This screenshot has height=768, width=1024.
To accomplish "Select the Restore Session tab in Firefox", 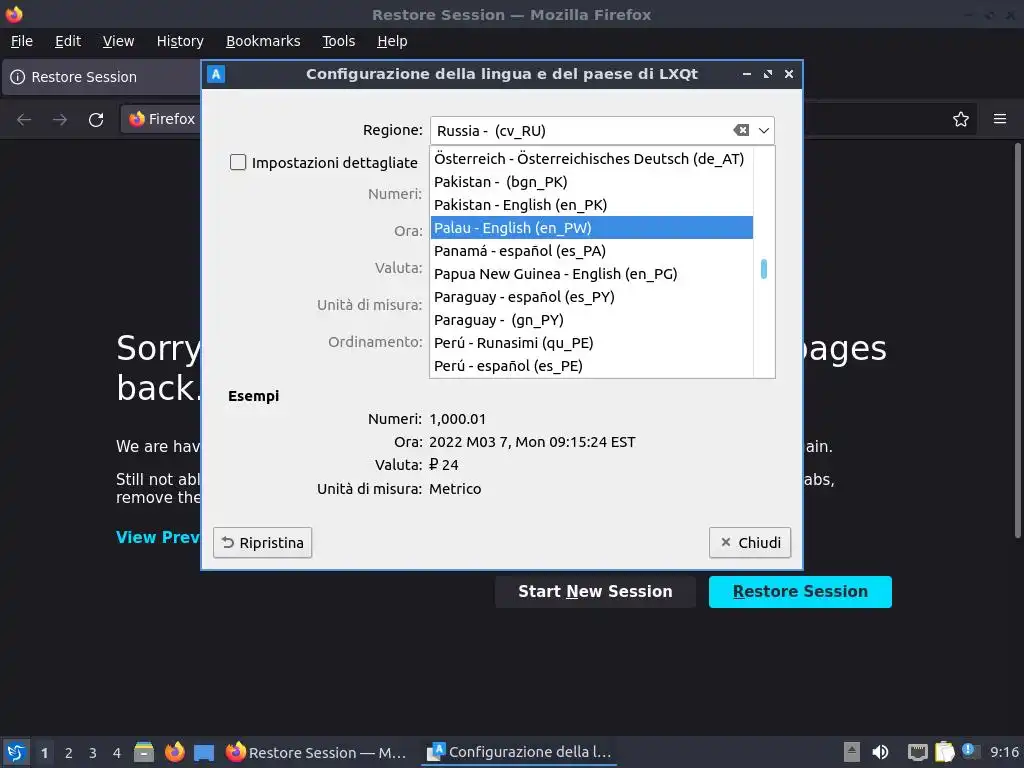I will click(x=102, y=77).
